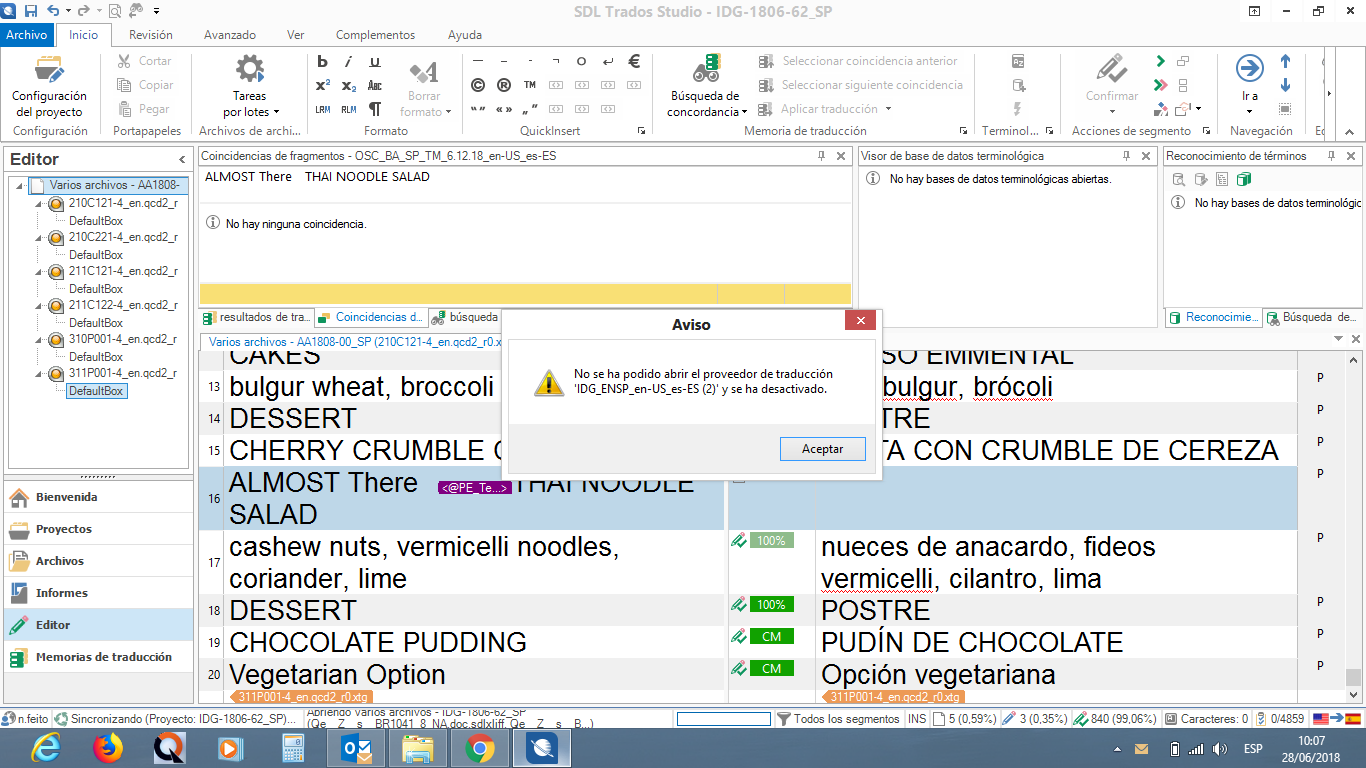Apply underline formatting
Screen dimensions: 1366x768
click(x=375, y=61)
